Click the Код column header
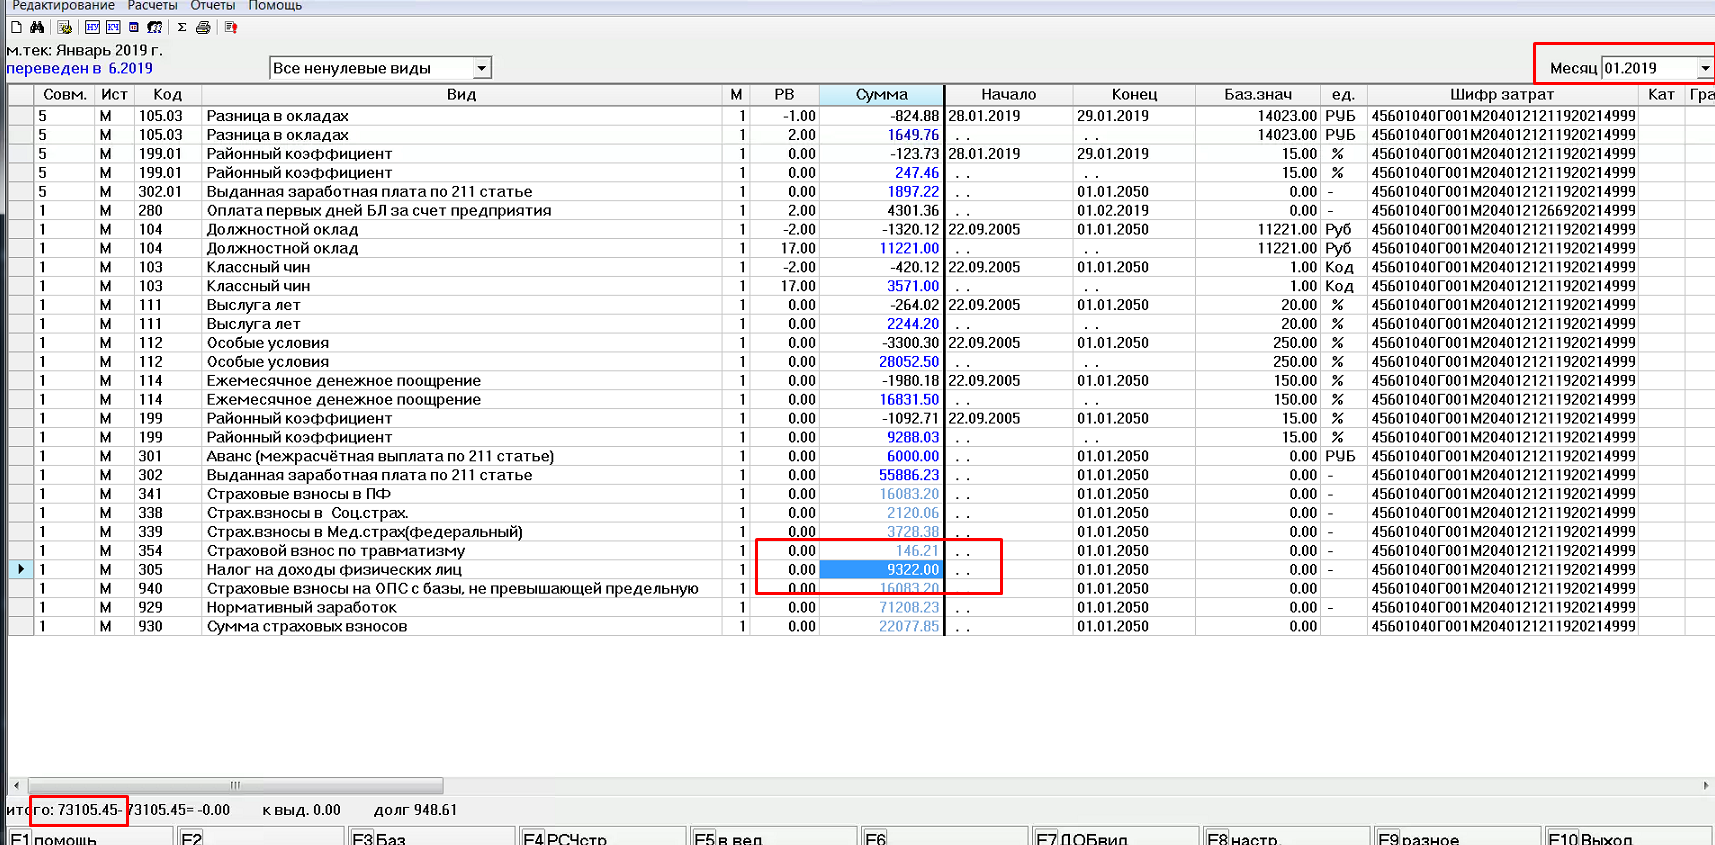1715x845 pixels. 168,94
